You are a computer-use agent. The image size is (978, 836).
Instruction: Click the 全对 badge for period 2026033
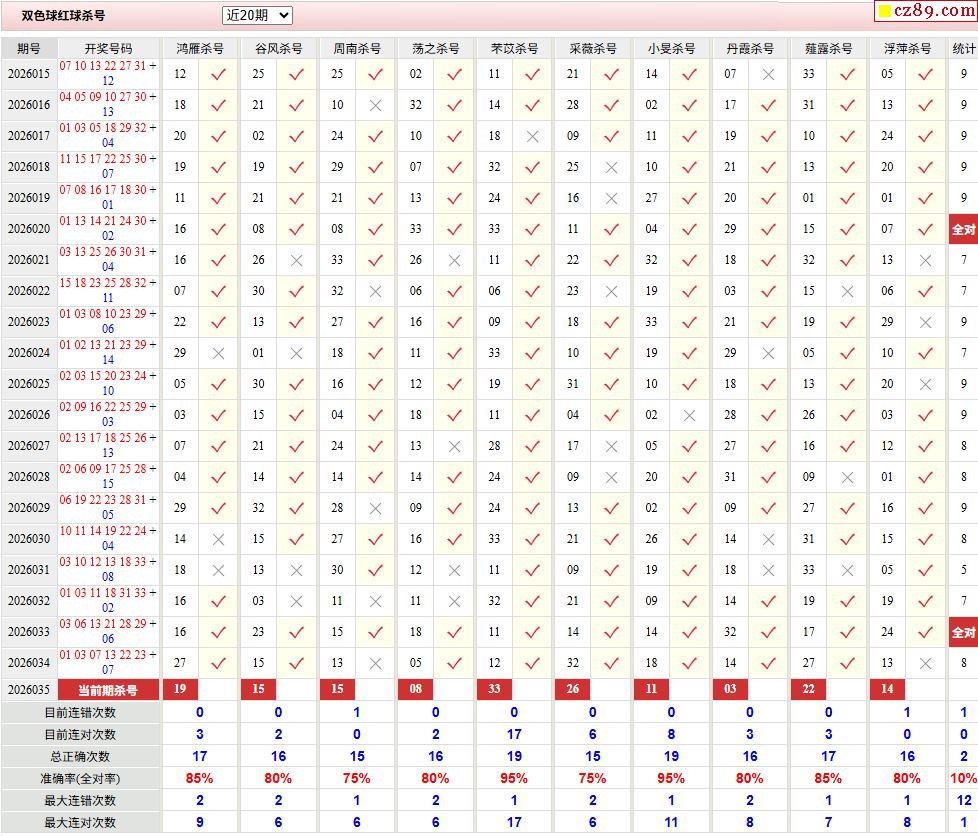point(963,632)
